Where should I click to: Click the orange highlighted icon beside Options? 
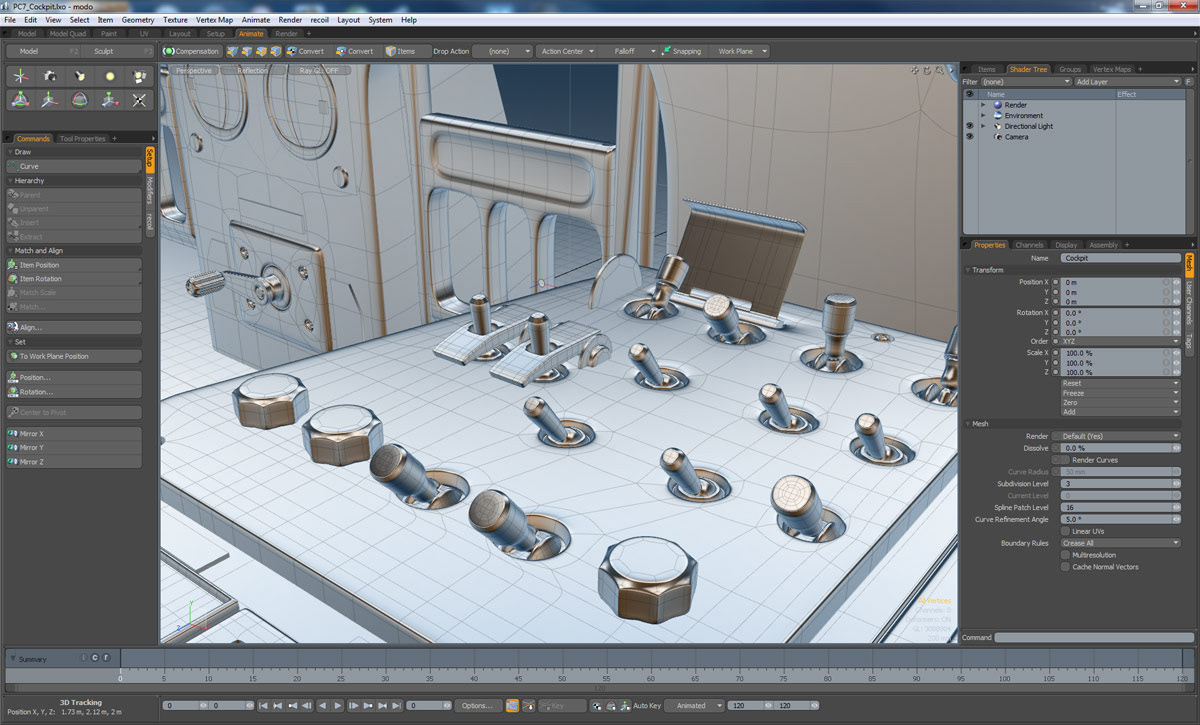coord(512,706)
